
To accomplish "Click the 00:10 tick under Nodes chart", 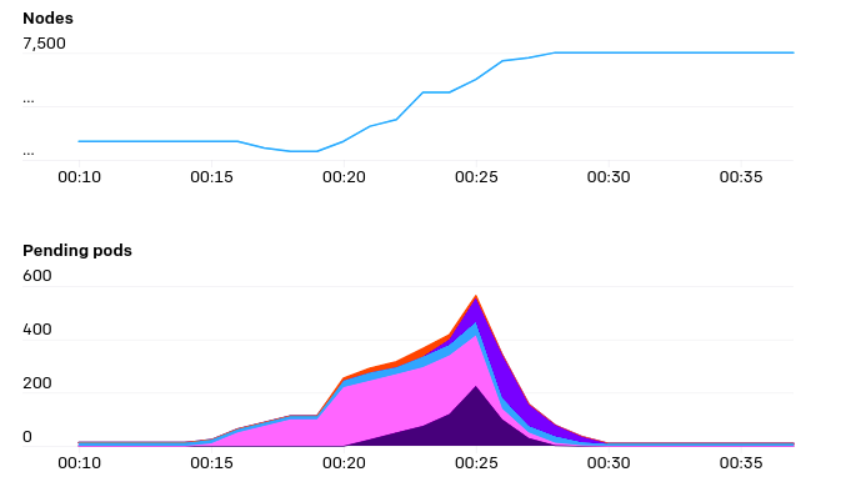I will point(79,176).
